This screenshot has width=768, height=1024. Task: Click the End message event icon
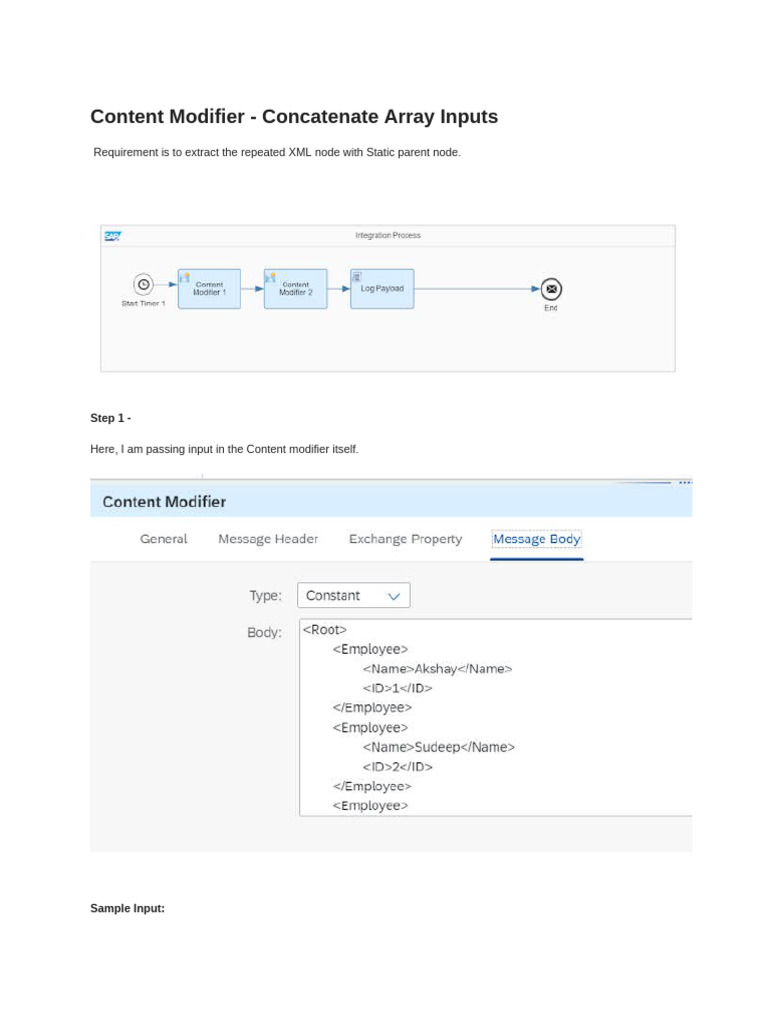point(551,289)
